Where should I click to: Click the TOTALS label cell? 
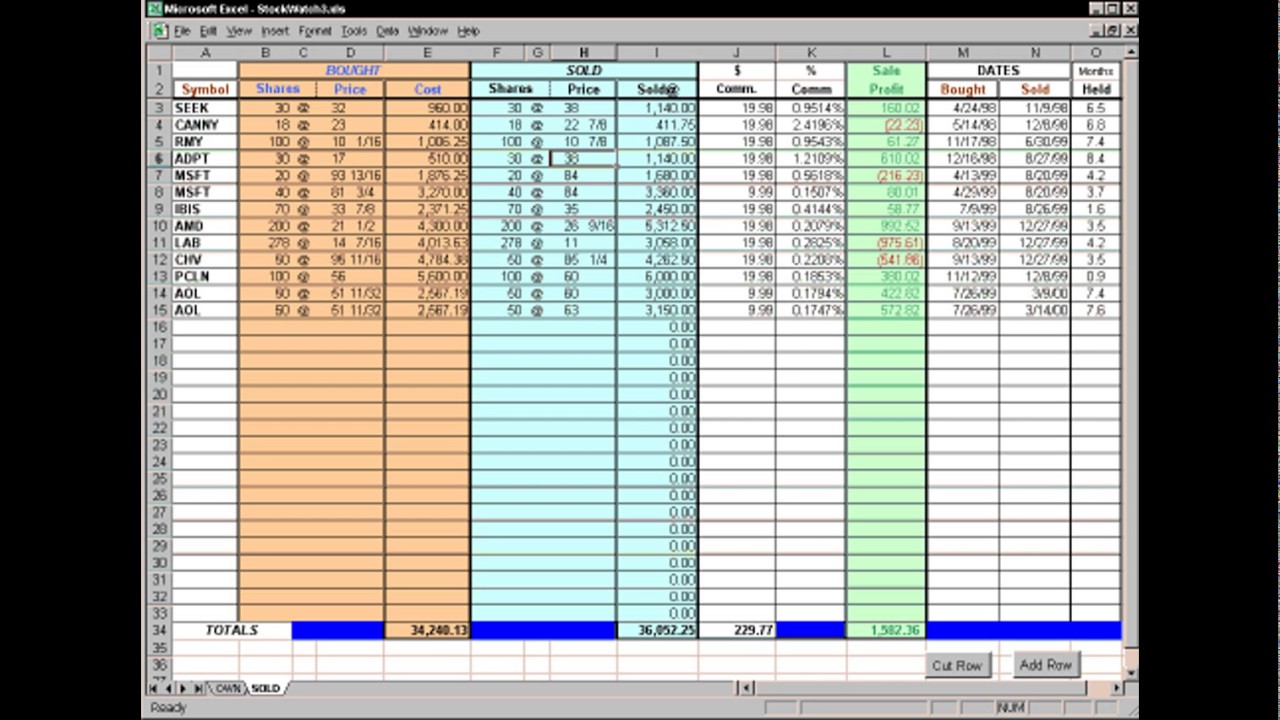click(232, 630)
